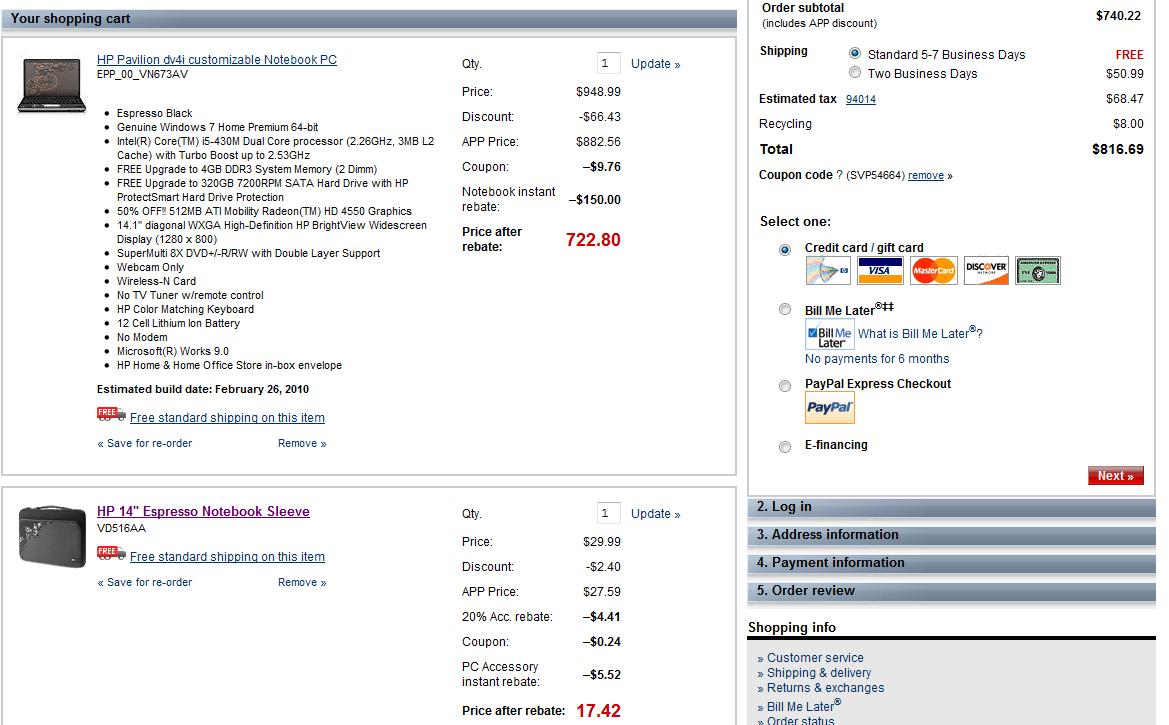Click the Notebook PC quantity field
The height and width of the screenshot is (725, 1169).
(608, 63)
